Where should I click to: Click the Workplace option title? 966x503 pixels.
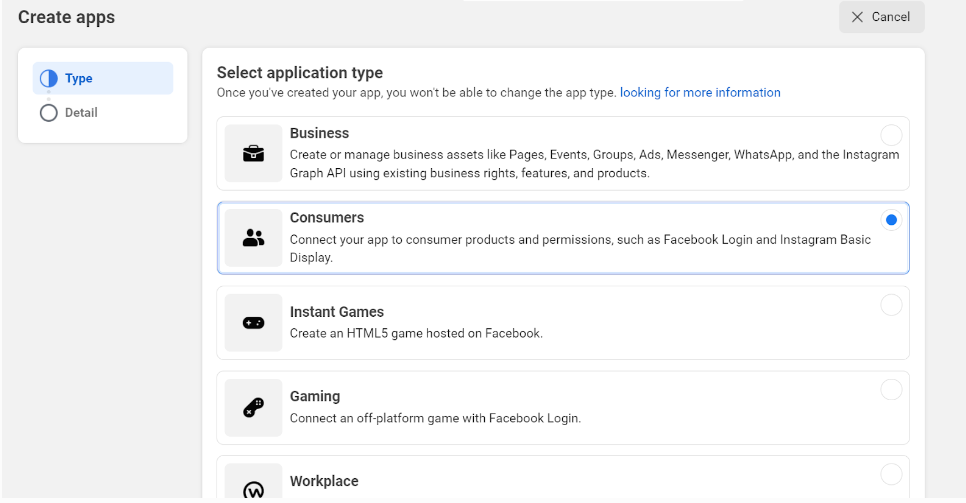(324, 481)
